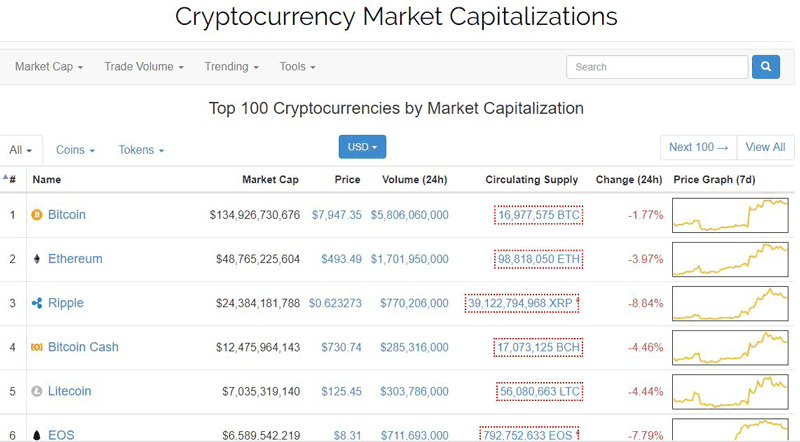Viewport: 800px width, 442px height.
Task: Click the EOS black logo icon
Action: click(x=37, y=435)
